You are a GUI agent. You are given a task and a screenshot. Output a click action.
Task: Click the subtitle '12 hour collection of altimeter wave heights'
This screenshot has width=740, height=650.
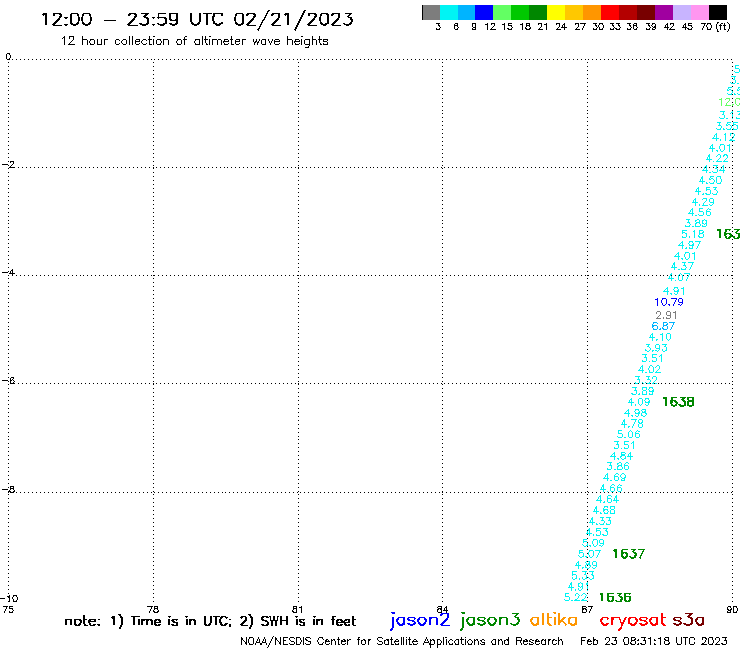pos(194,41)
